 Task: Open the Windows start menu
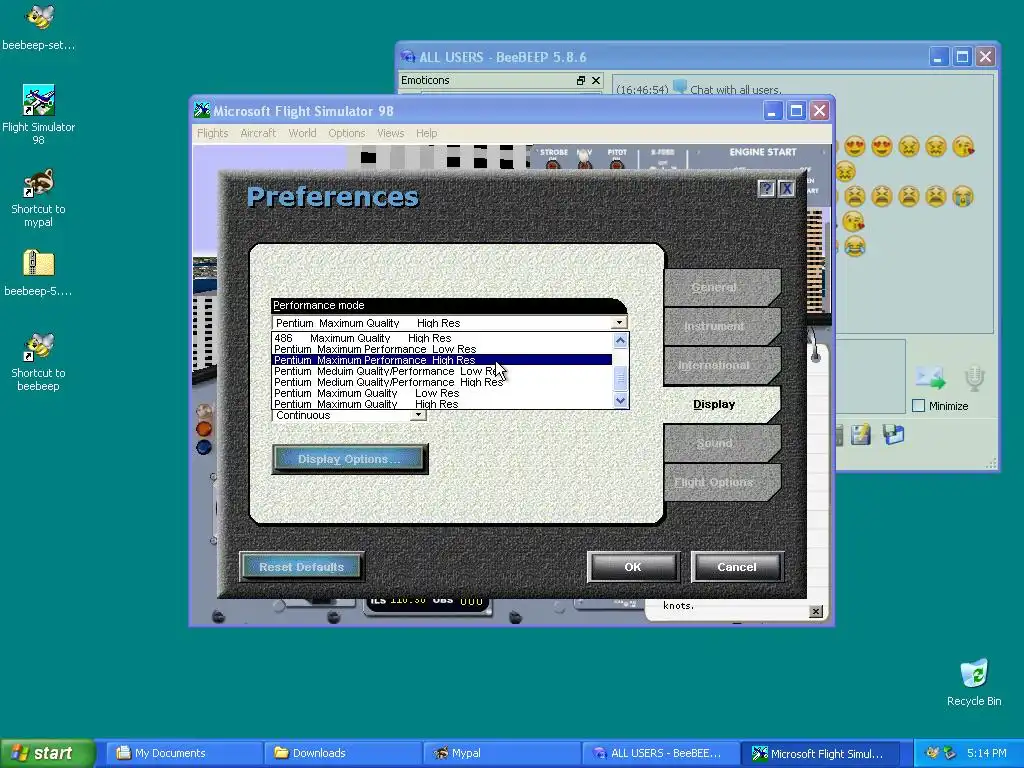(x=48, y=753)
